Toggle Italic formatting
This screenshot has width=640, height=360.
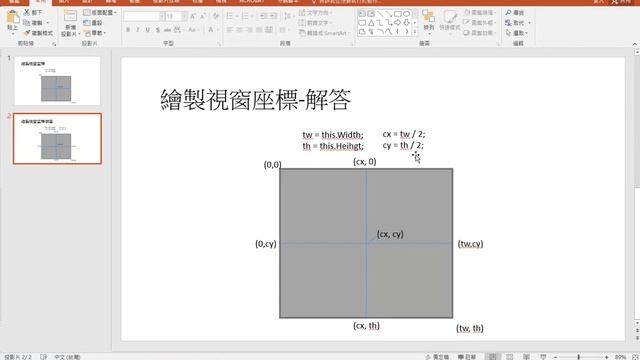[138, 30]
